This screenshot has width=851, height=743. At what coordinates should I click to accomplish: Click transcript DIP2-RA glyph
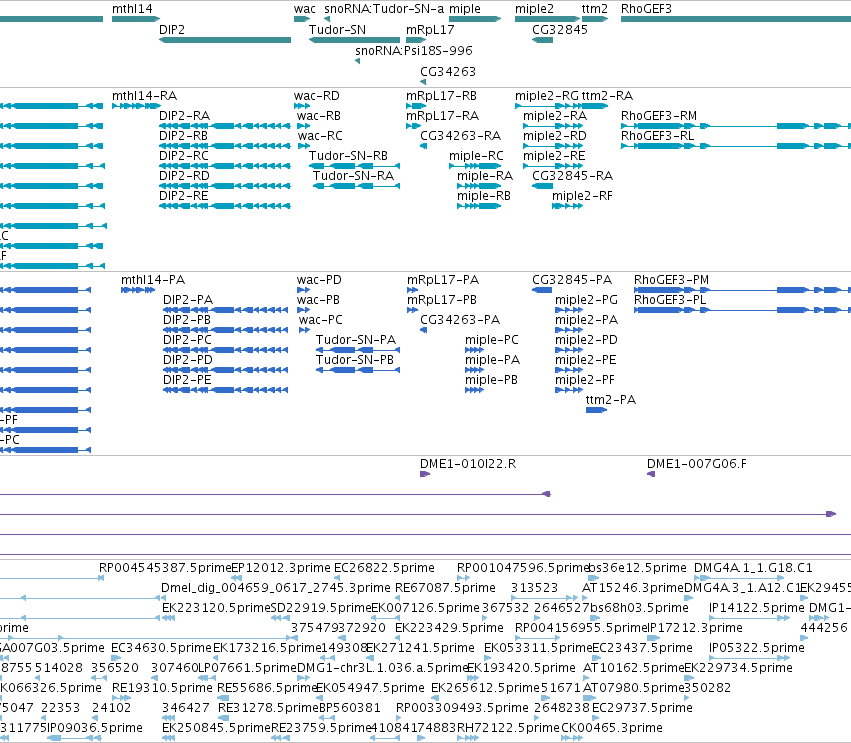tap(225, 126)
